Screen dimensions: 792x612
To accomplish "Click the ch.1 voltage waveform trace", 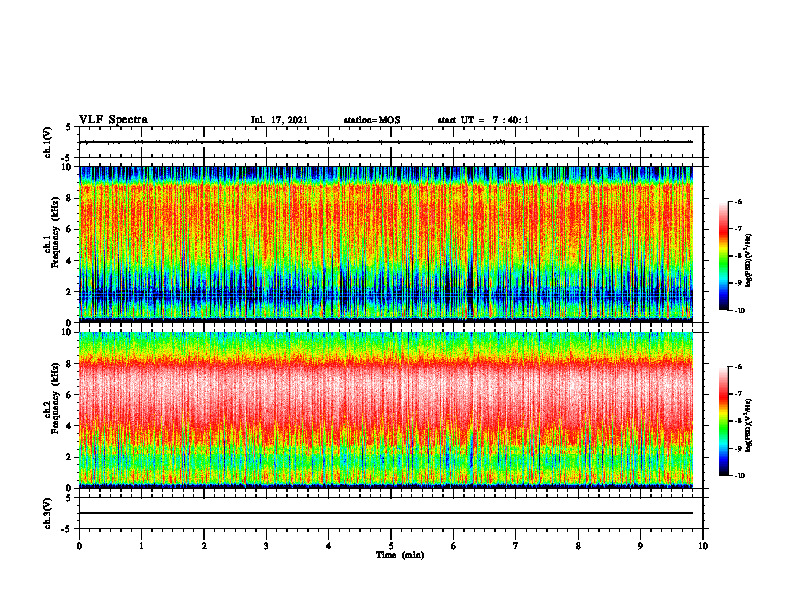I will (x=386, y=142).
